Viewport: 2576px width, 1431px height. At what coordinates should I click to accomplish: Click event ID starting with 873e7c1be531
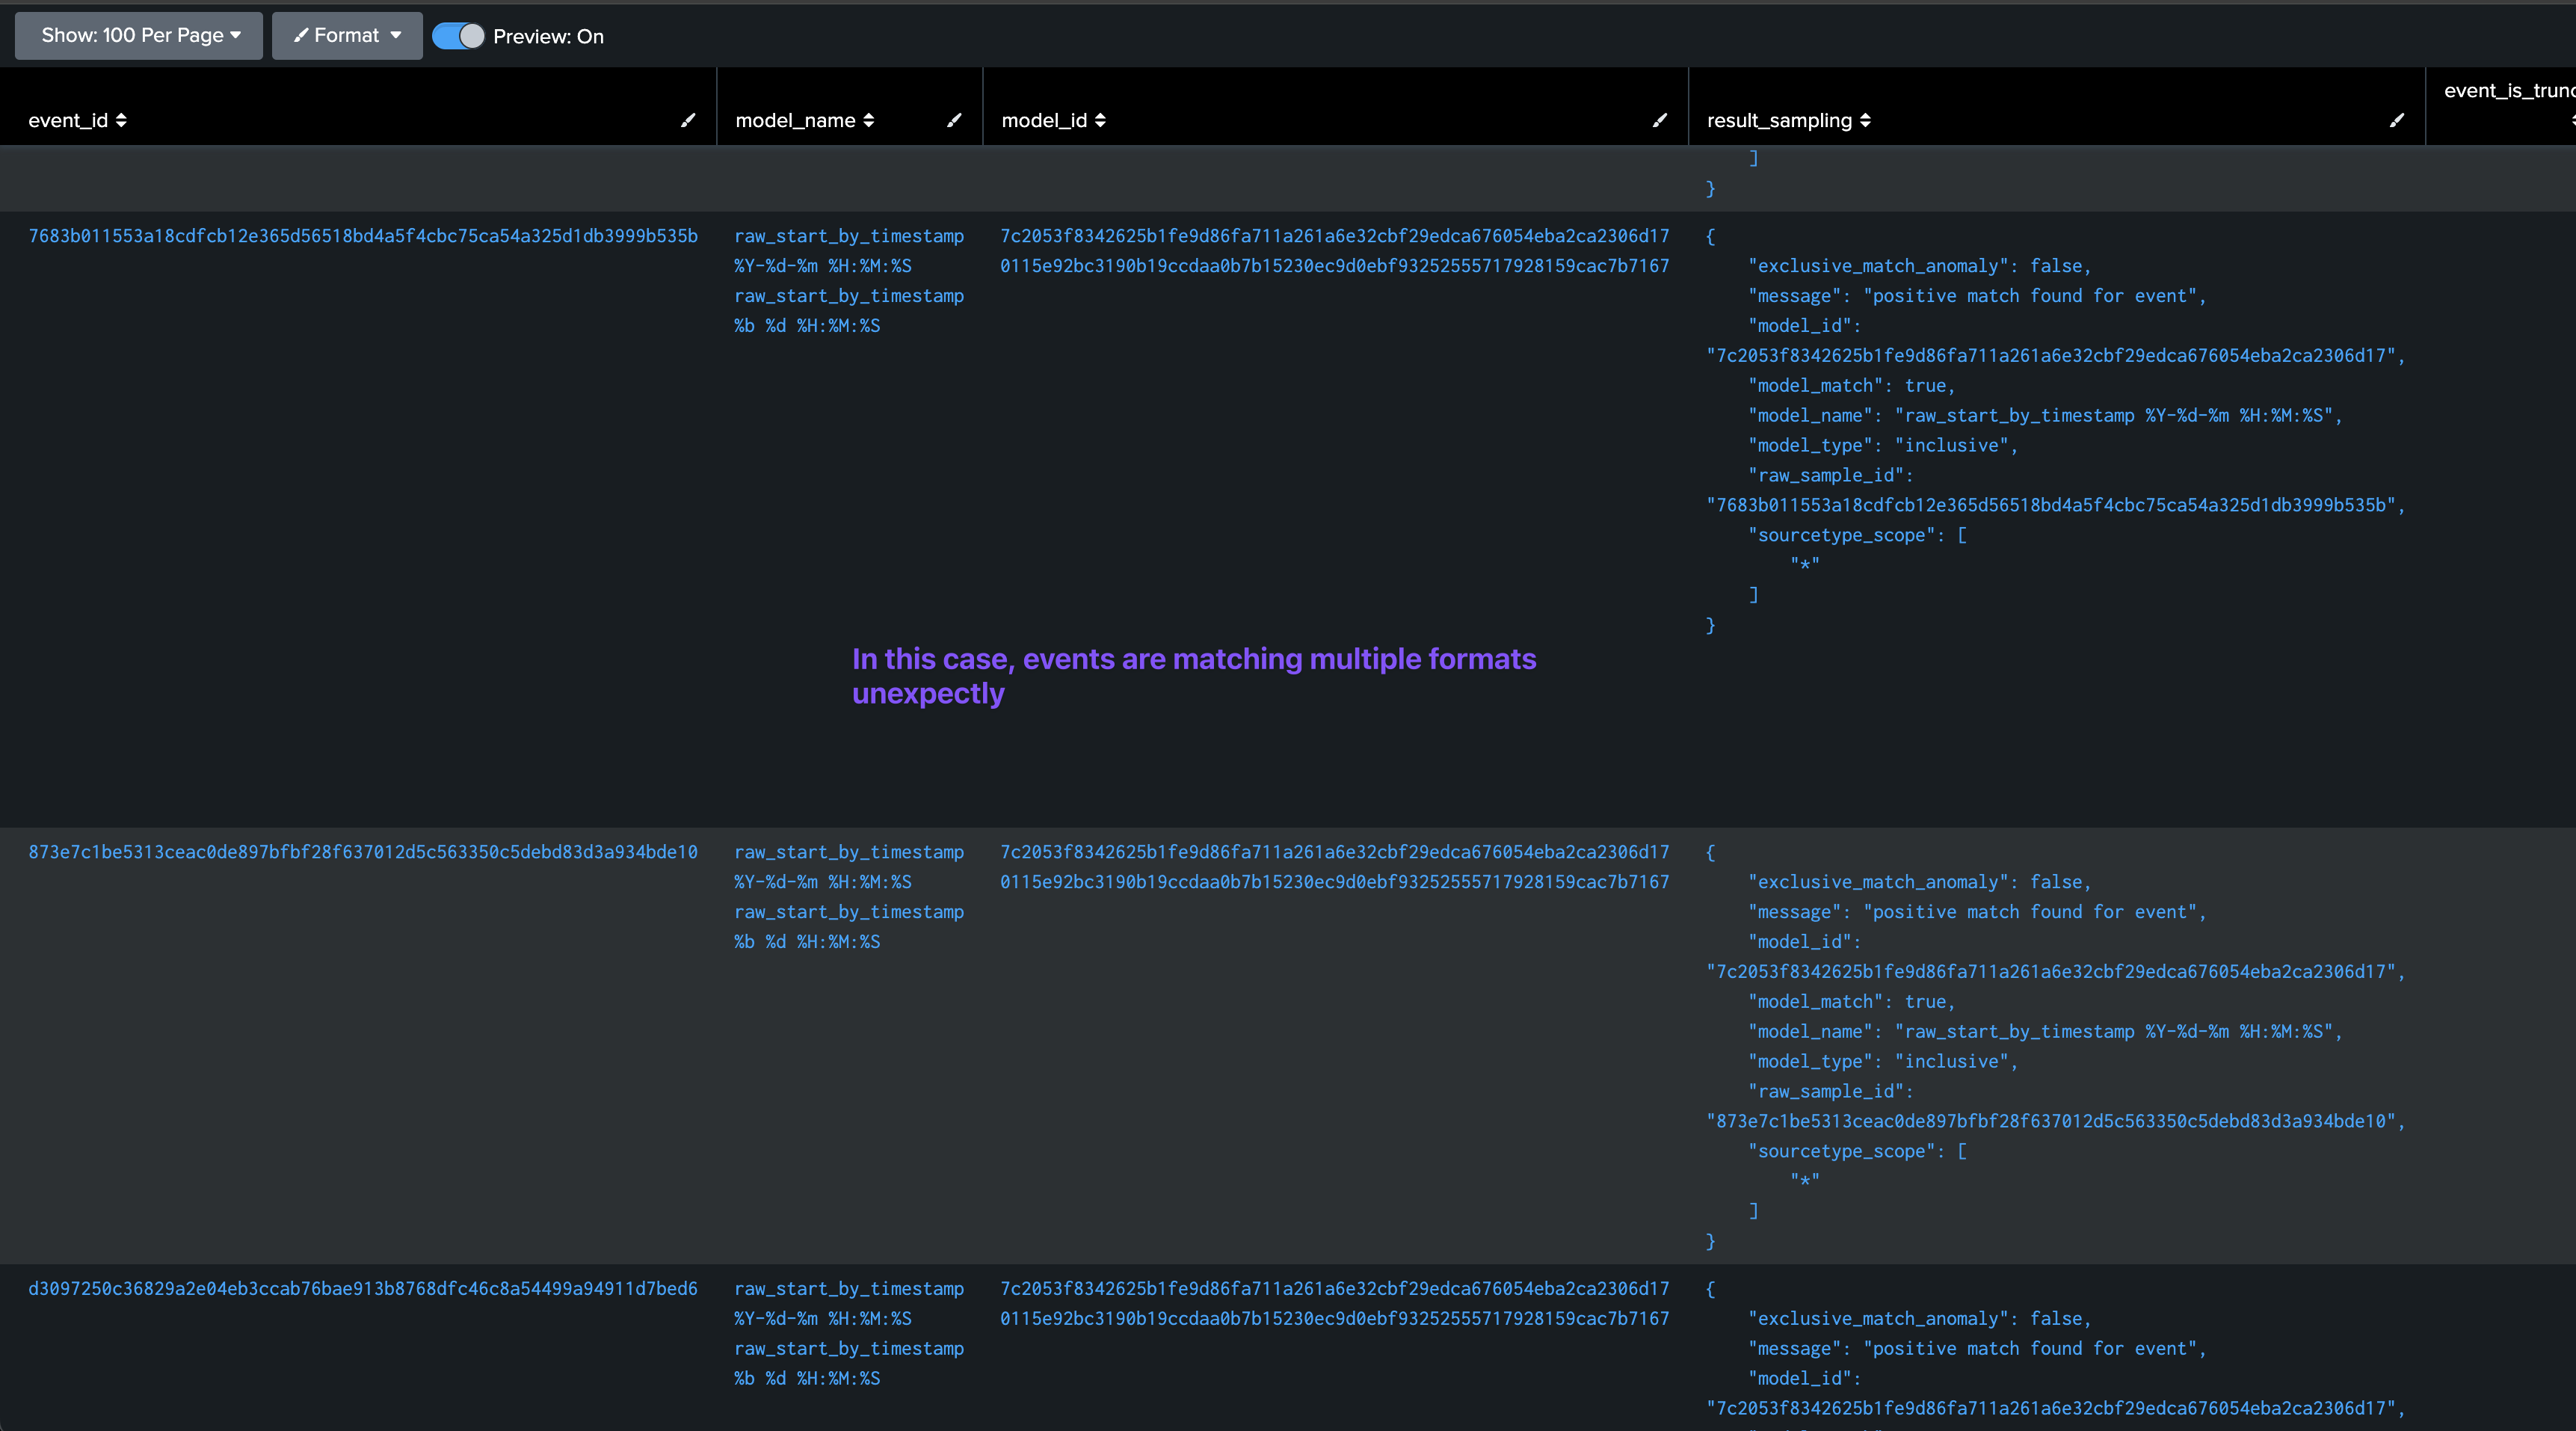click(x=363, y=852)
